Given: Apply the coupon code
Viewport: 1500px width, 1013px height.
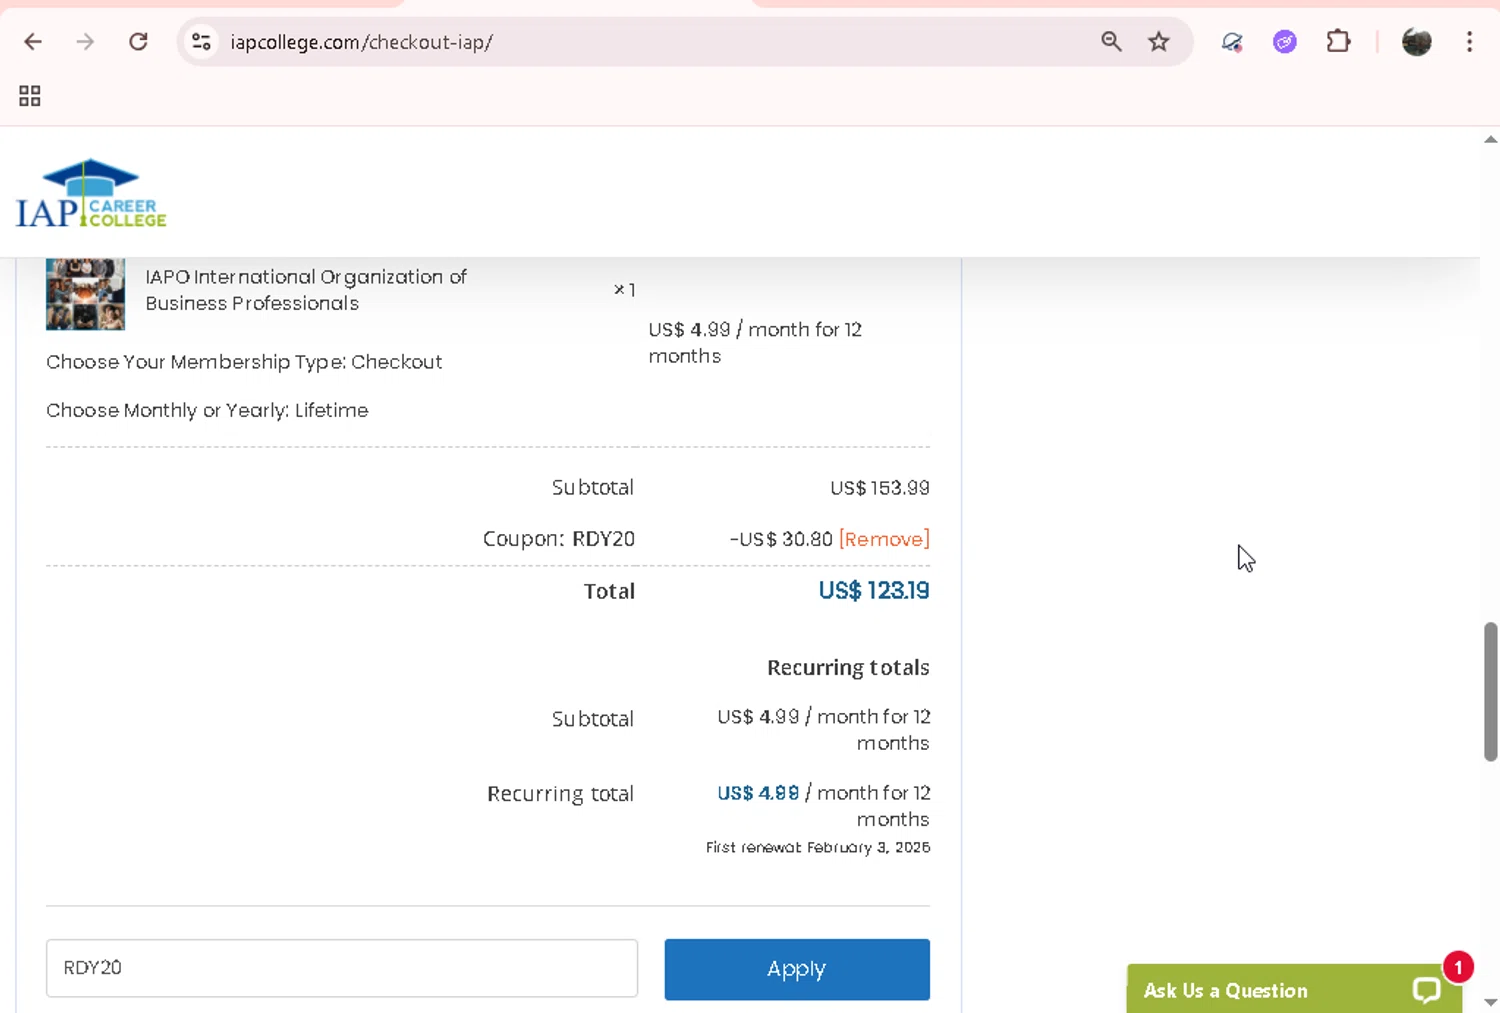Looking at the screenshot, I should coord(797,969).
